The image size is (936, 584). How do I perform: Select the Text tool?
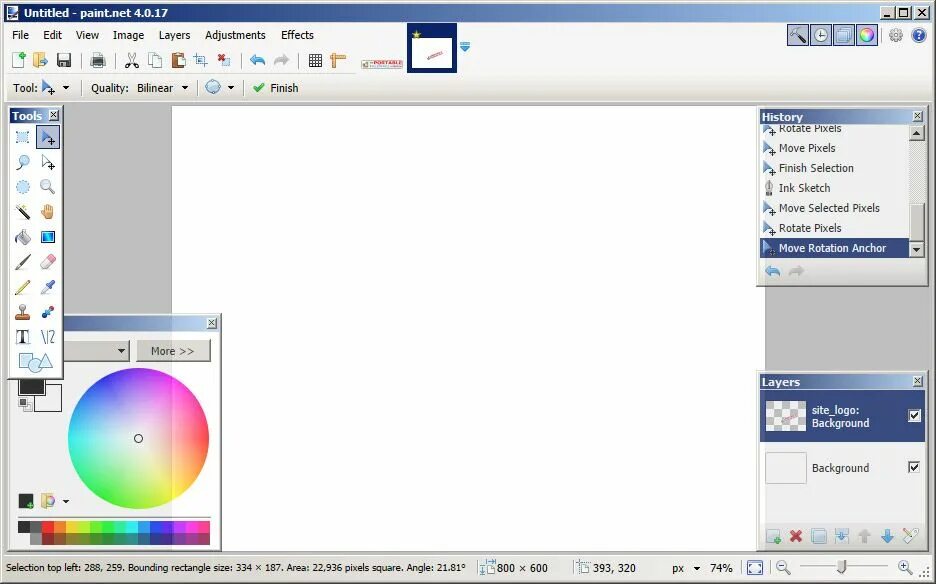[23, 337]
